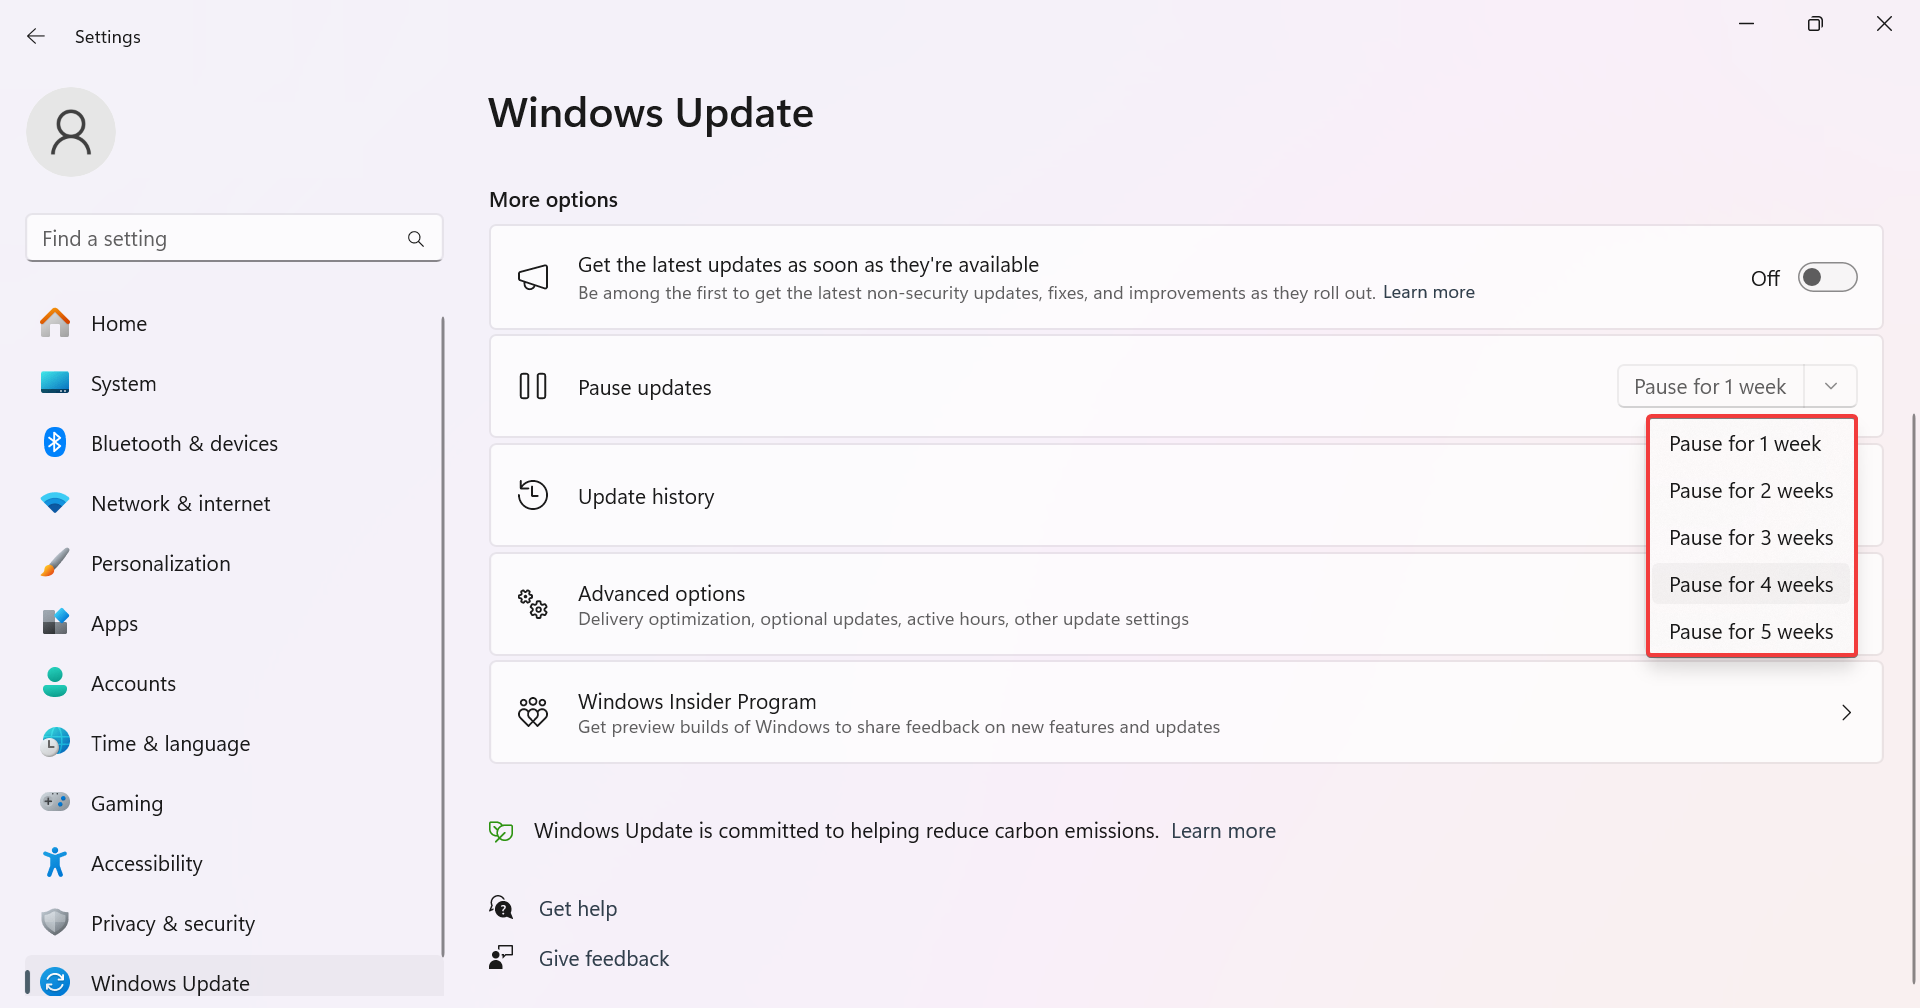Click the Pause updates icon
Image resolution: width=1920 pixels, height=1008 pixels.
click(x=533, y=386)
